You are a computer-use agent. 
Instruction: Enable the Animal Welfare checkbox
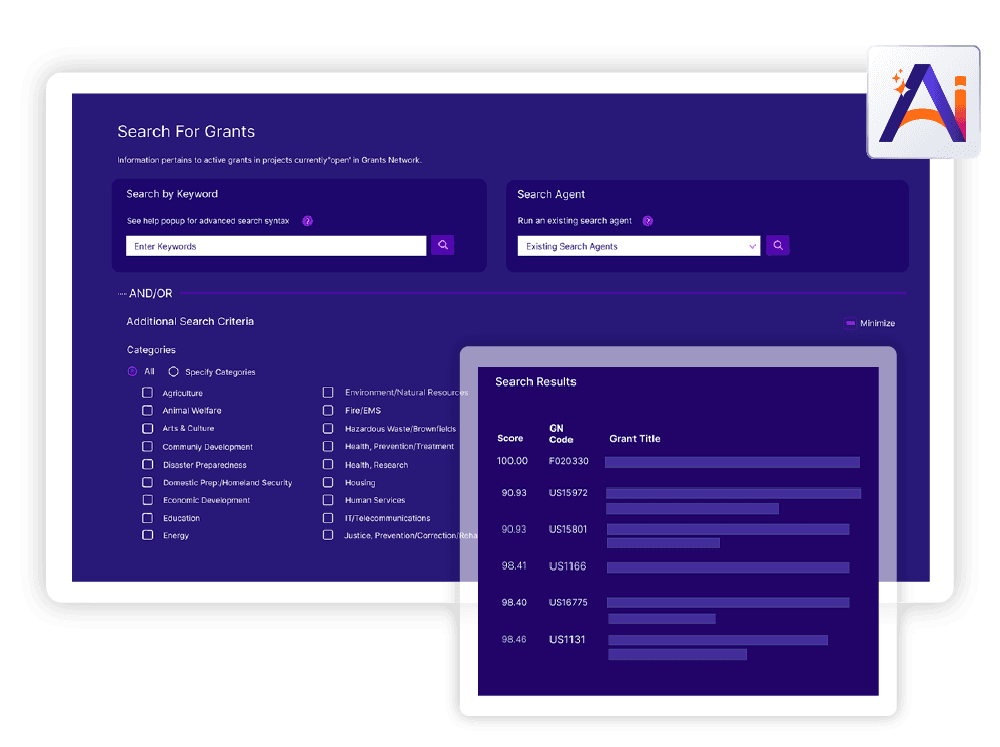[x=148, y=411]
